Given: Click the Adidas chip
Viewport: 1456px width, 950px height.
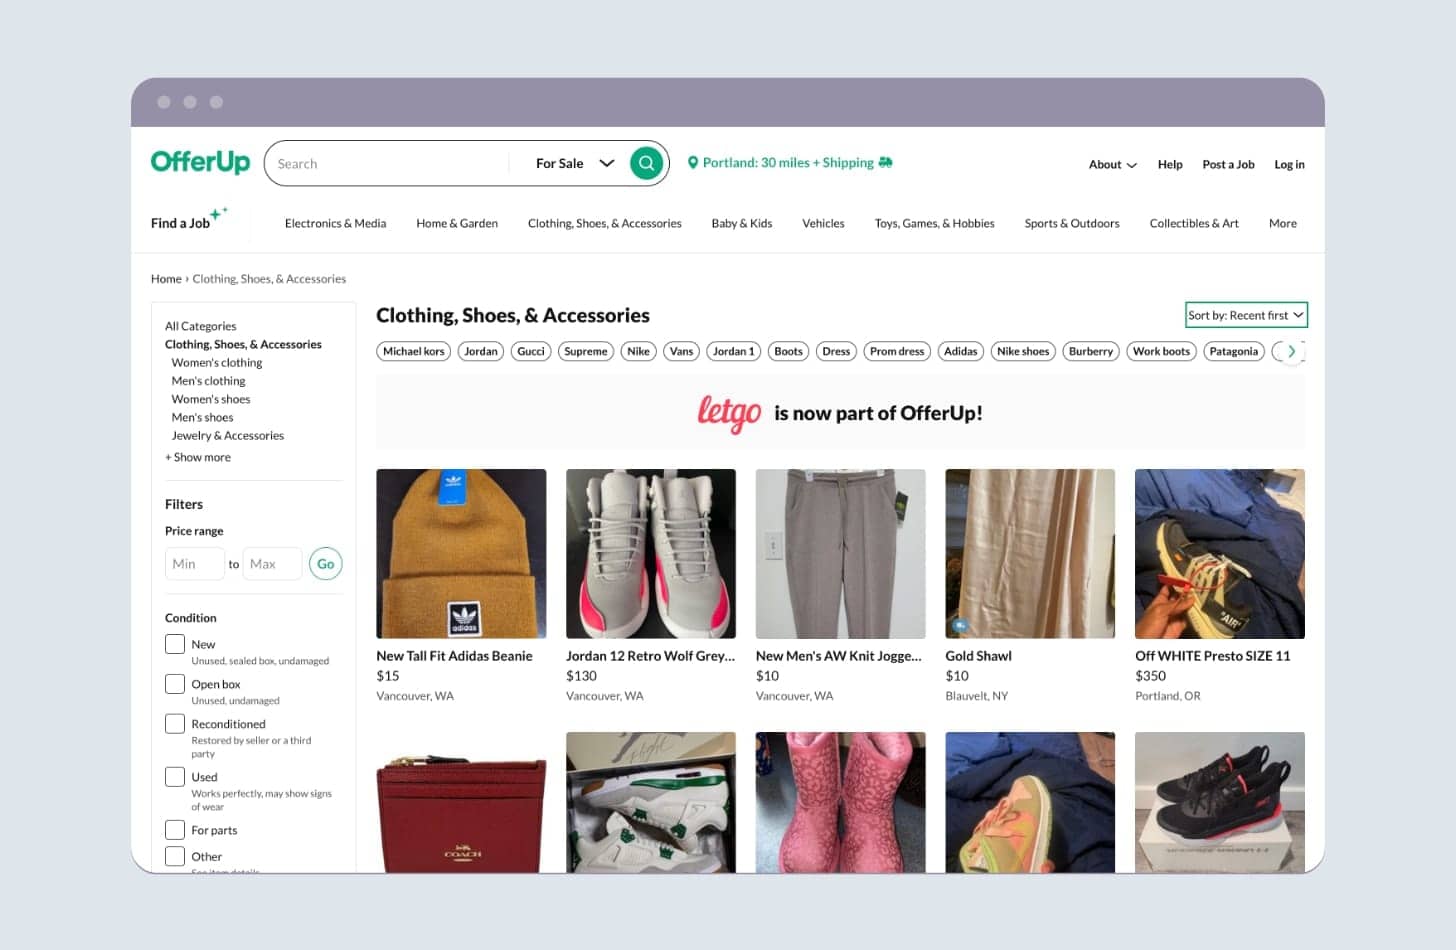Looking at the screenshot, I should pyautogui.click(x=960, y=351).
